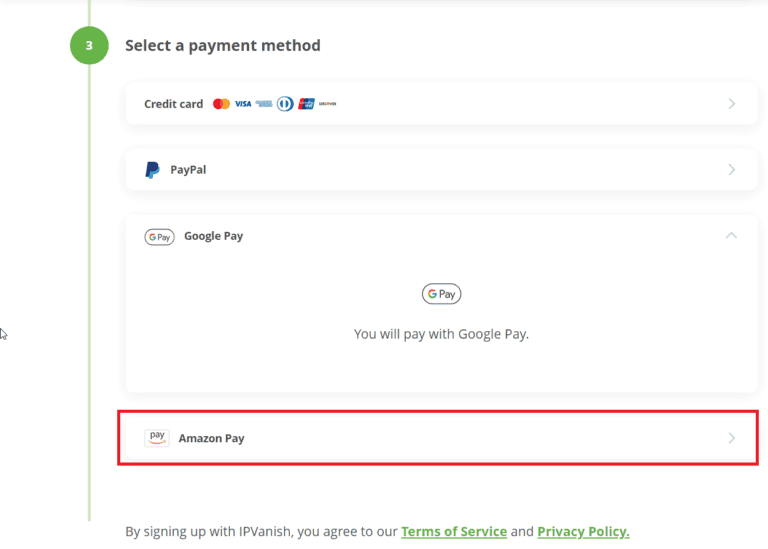Collapse the Google Pay section chevron
The image size is (768, 549).
pos(731,236)
